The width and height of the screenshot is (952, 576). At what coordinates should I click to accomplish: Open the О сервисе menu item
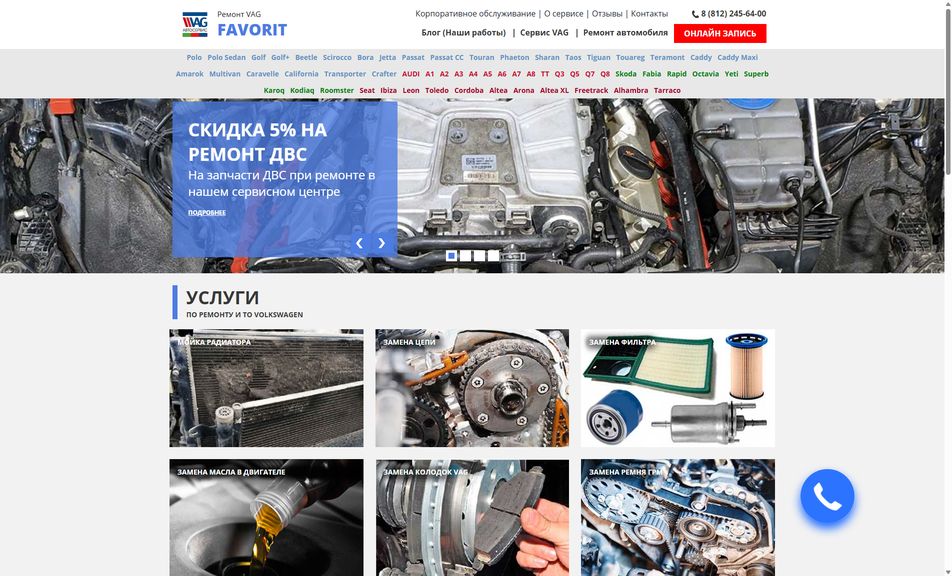pos(563,13)
